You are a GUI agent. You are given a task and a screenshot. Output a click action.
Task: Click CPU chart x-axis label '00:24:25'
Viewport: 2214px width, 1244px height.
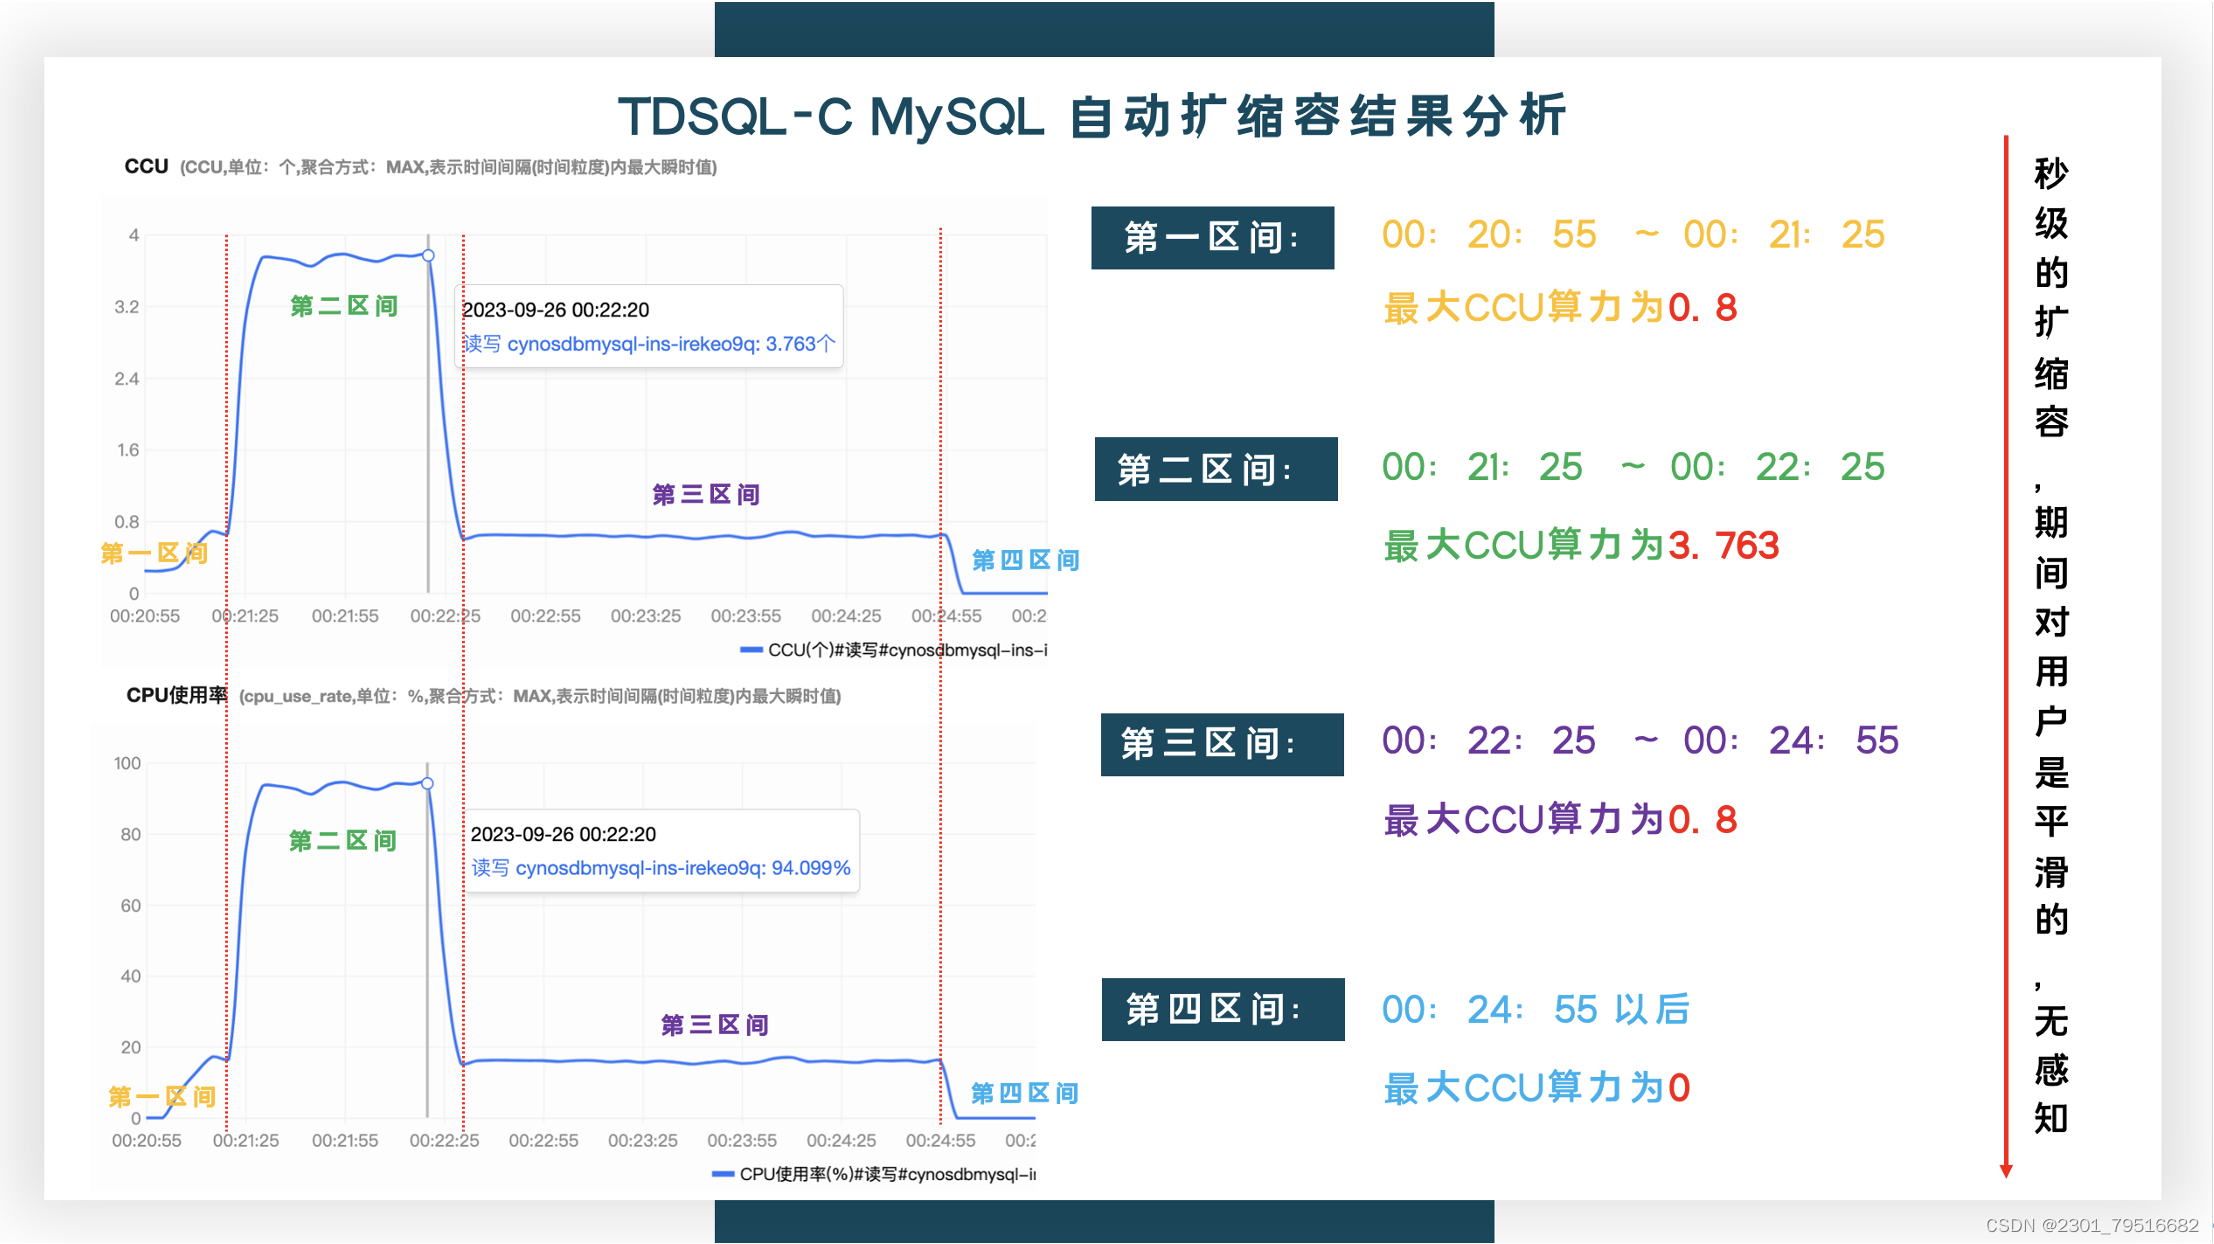(x=841, y=1140)
